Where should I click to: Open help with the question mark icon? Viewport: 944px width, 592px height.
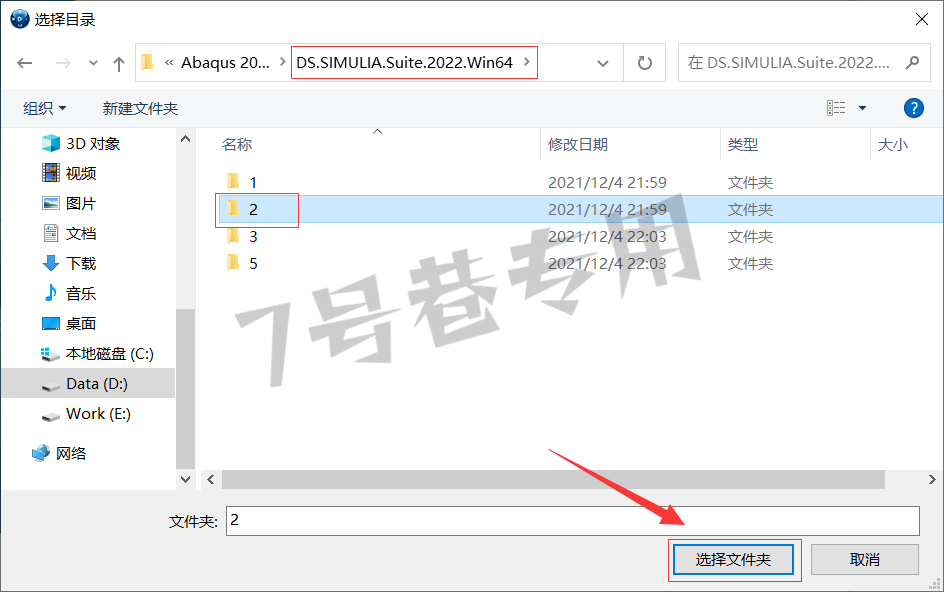click(x=913, y=108)
